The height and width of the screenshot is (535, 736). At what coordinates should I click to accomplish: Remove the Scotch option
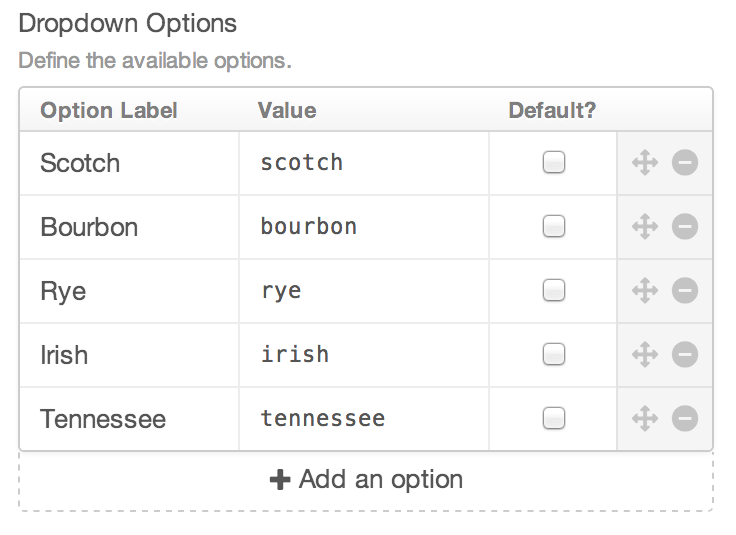click(x=685, y=163)
